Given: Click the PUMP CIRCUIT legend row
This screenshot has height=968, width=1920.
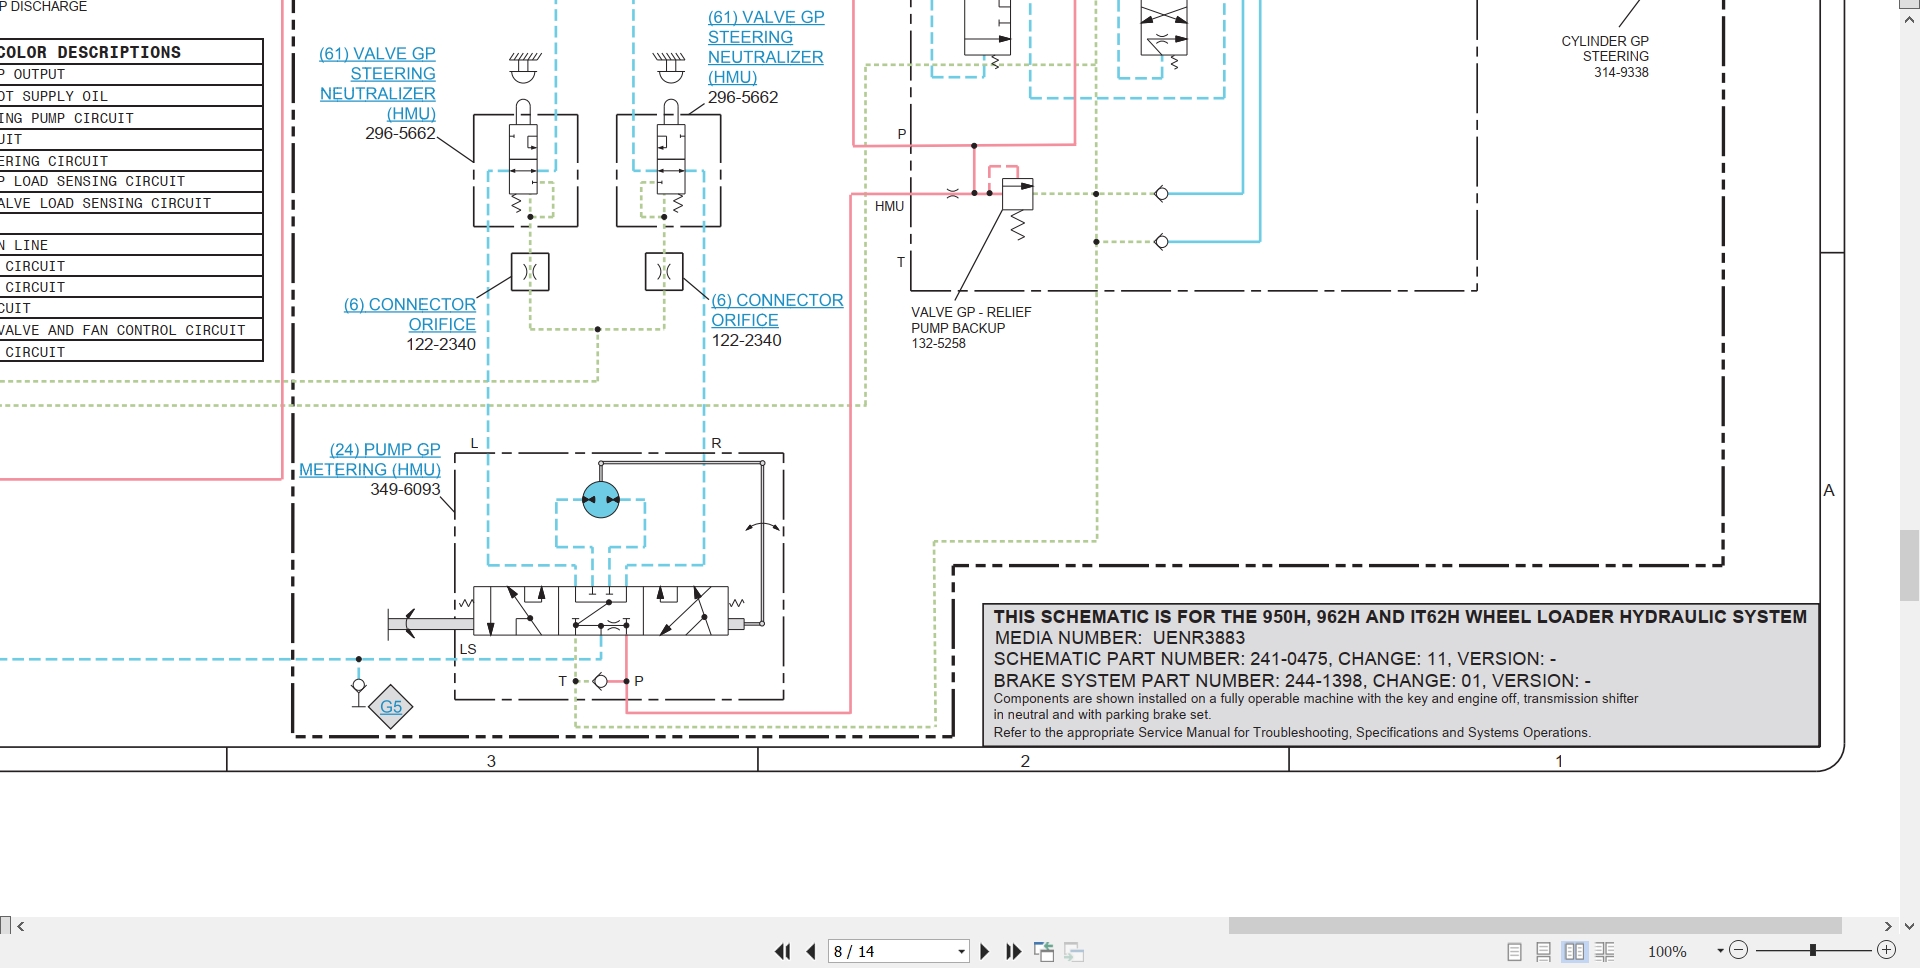Looking at the screenshot, I should [131, 118].
